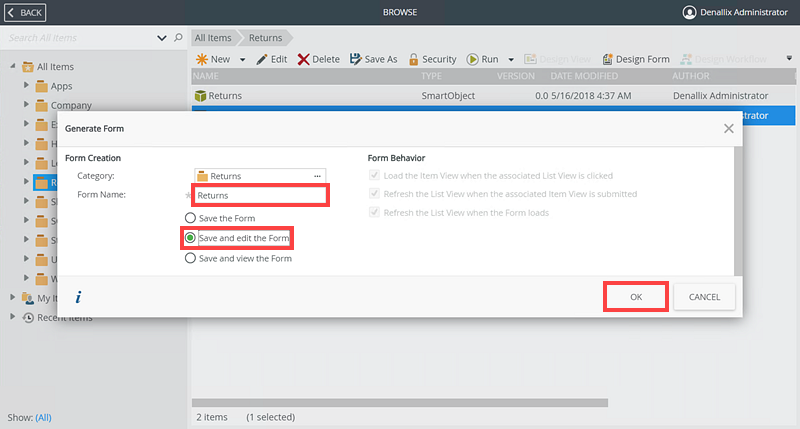The height and width of the screenshot is (429, 800).
Task: Open the toolbar overflow arrow
Action: click(x=789, y=58)
